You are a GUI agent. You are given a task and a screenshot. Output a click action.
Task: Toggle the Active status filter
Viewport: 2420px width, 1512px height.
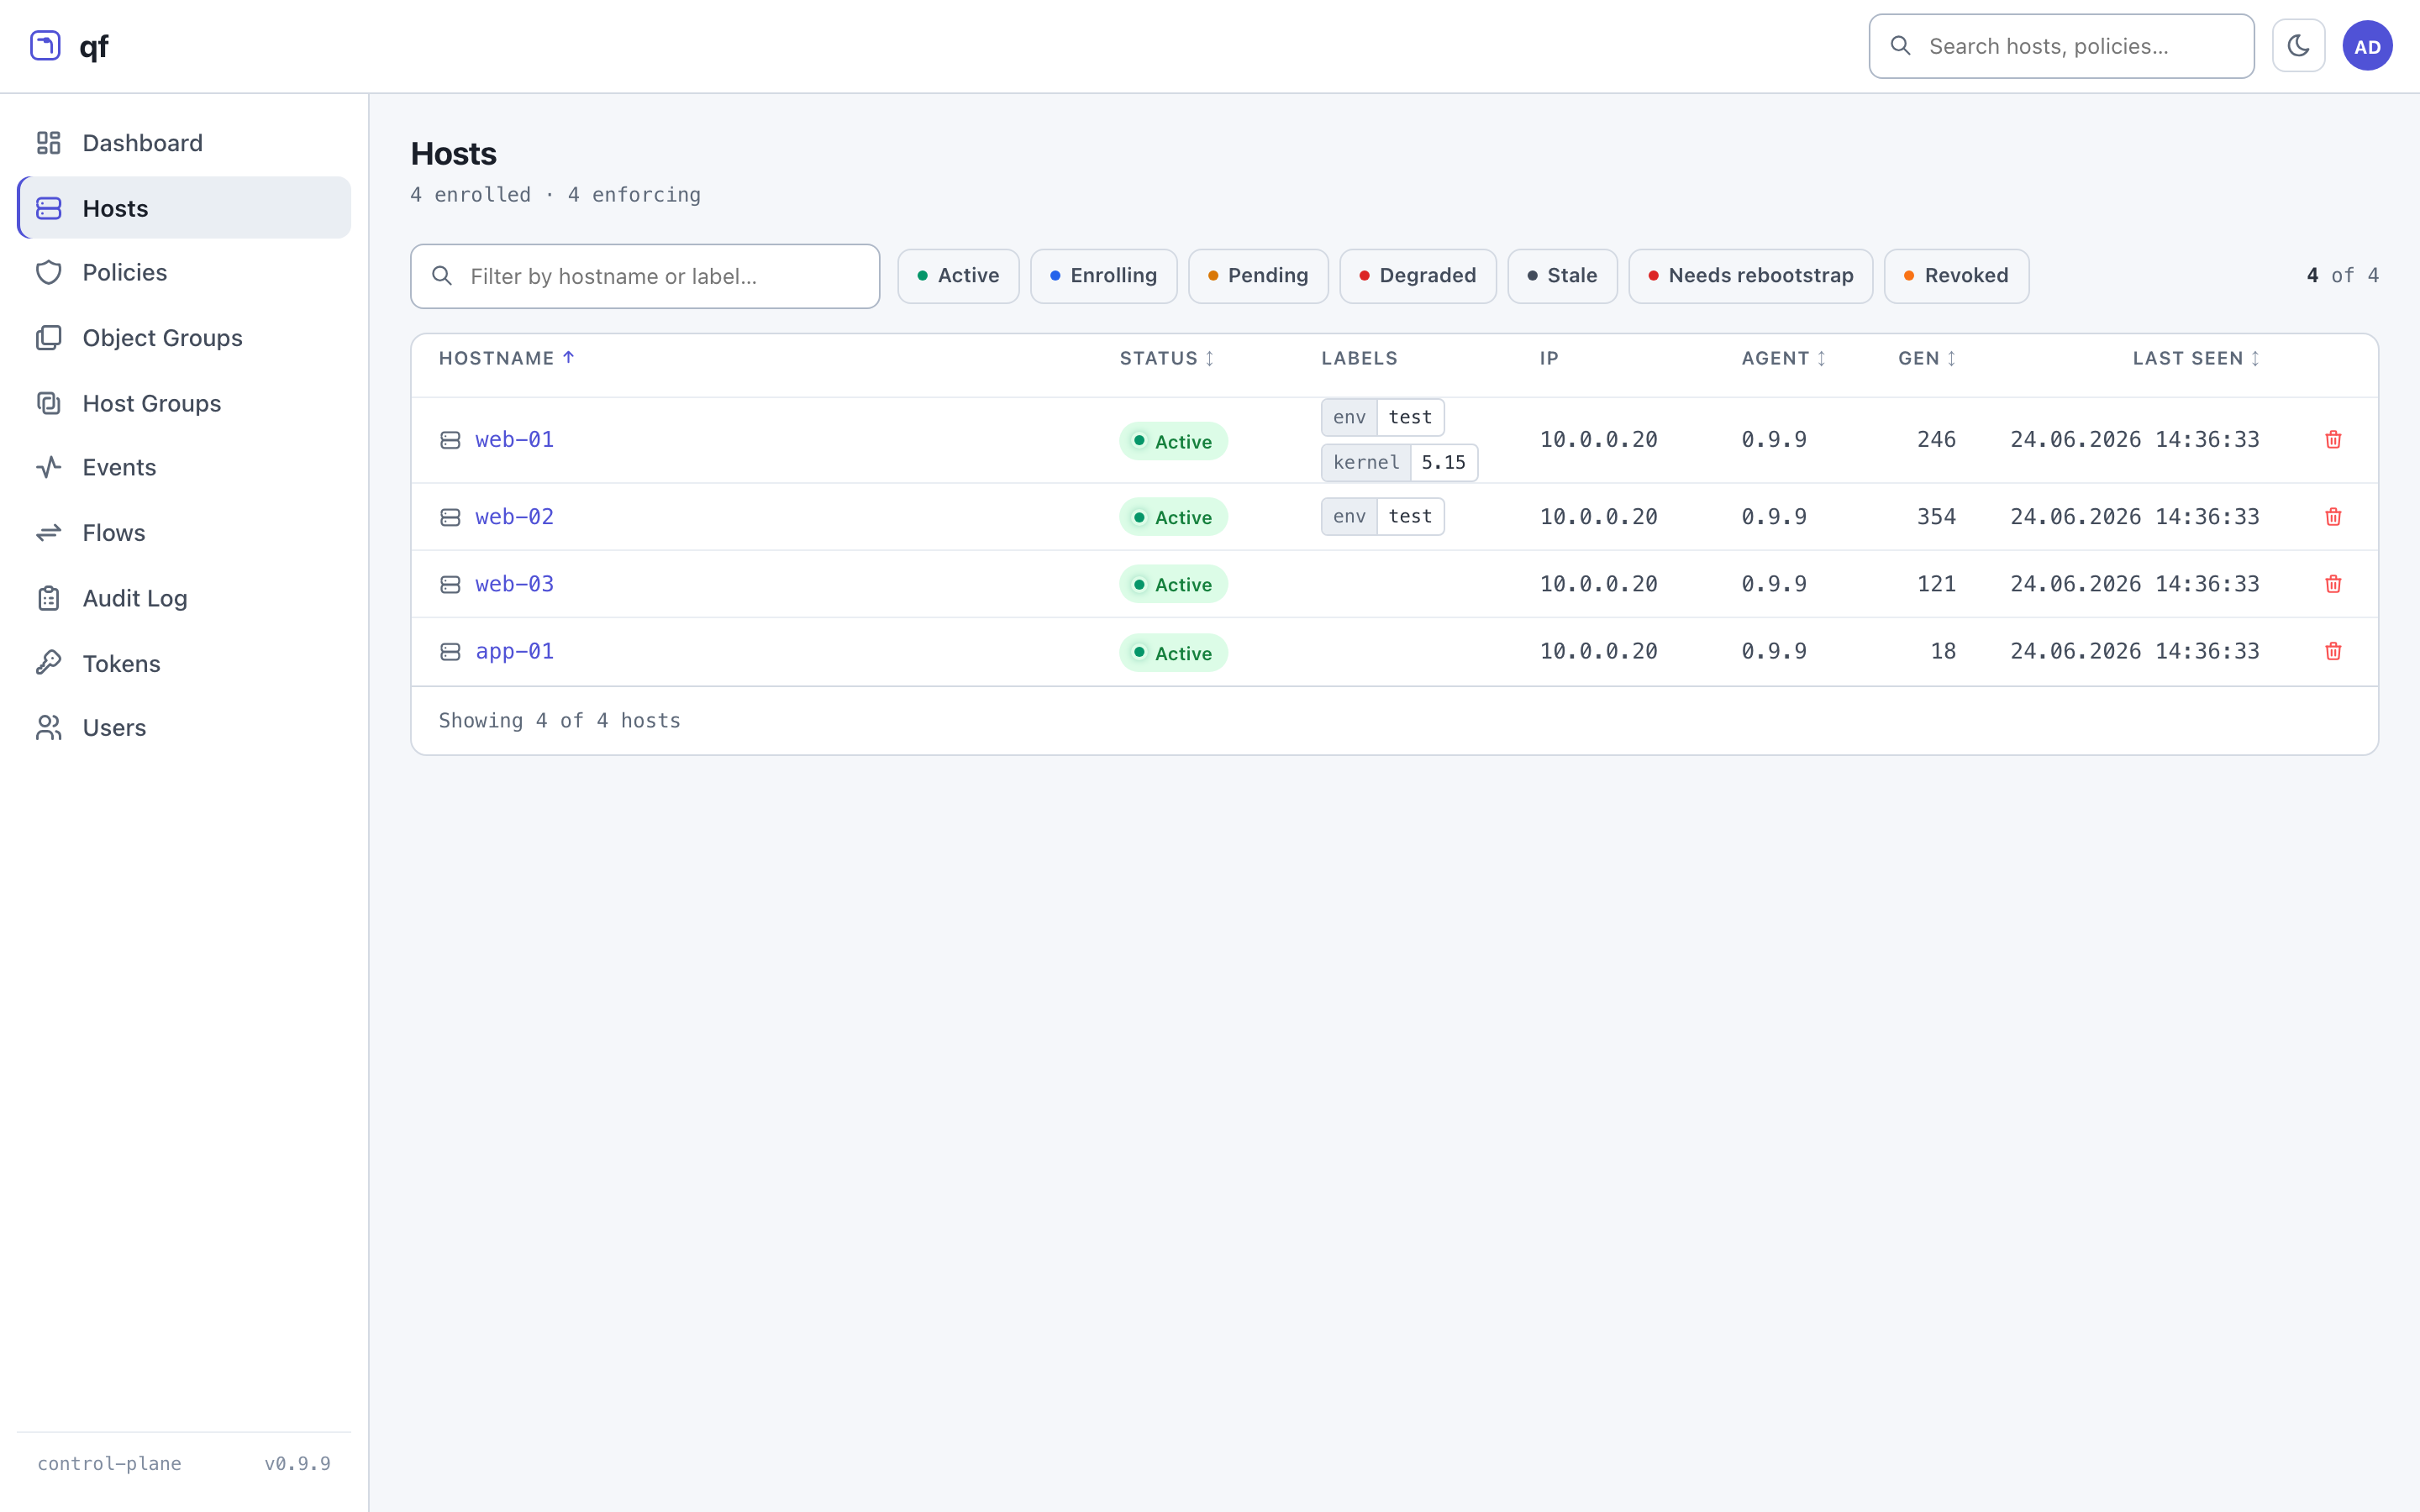(x=958, y=276)
